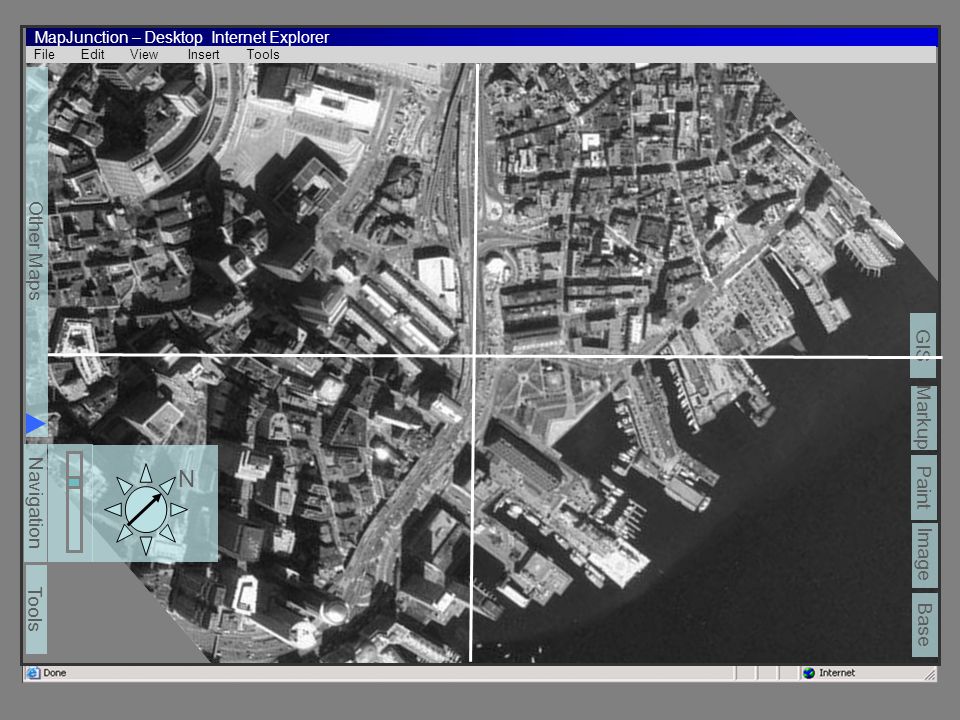Open the Tools menu in menu bar
Screen dimensions: 960x720
(263, 54)
